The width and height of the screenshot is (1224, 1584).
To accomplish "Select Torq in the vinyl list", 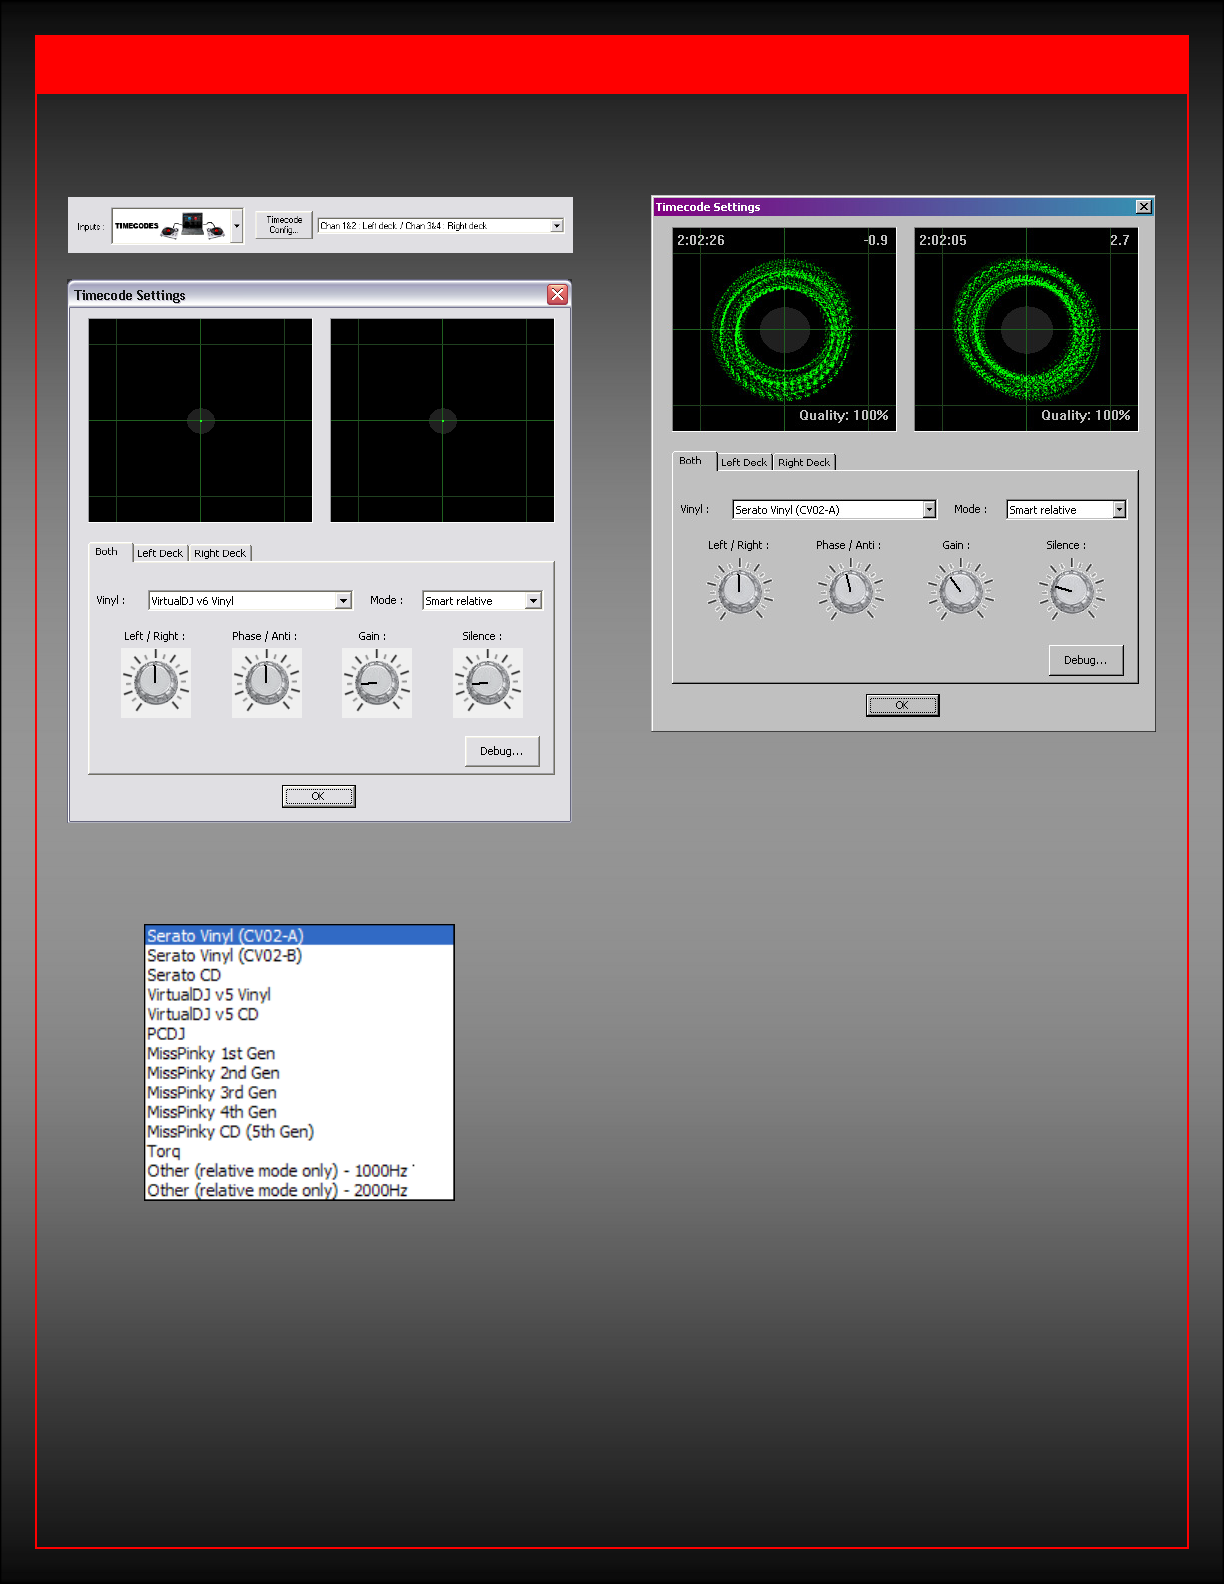I will point(164,1152).
